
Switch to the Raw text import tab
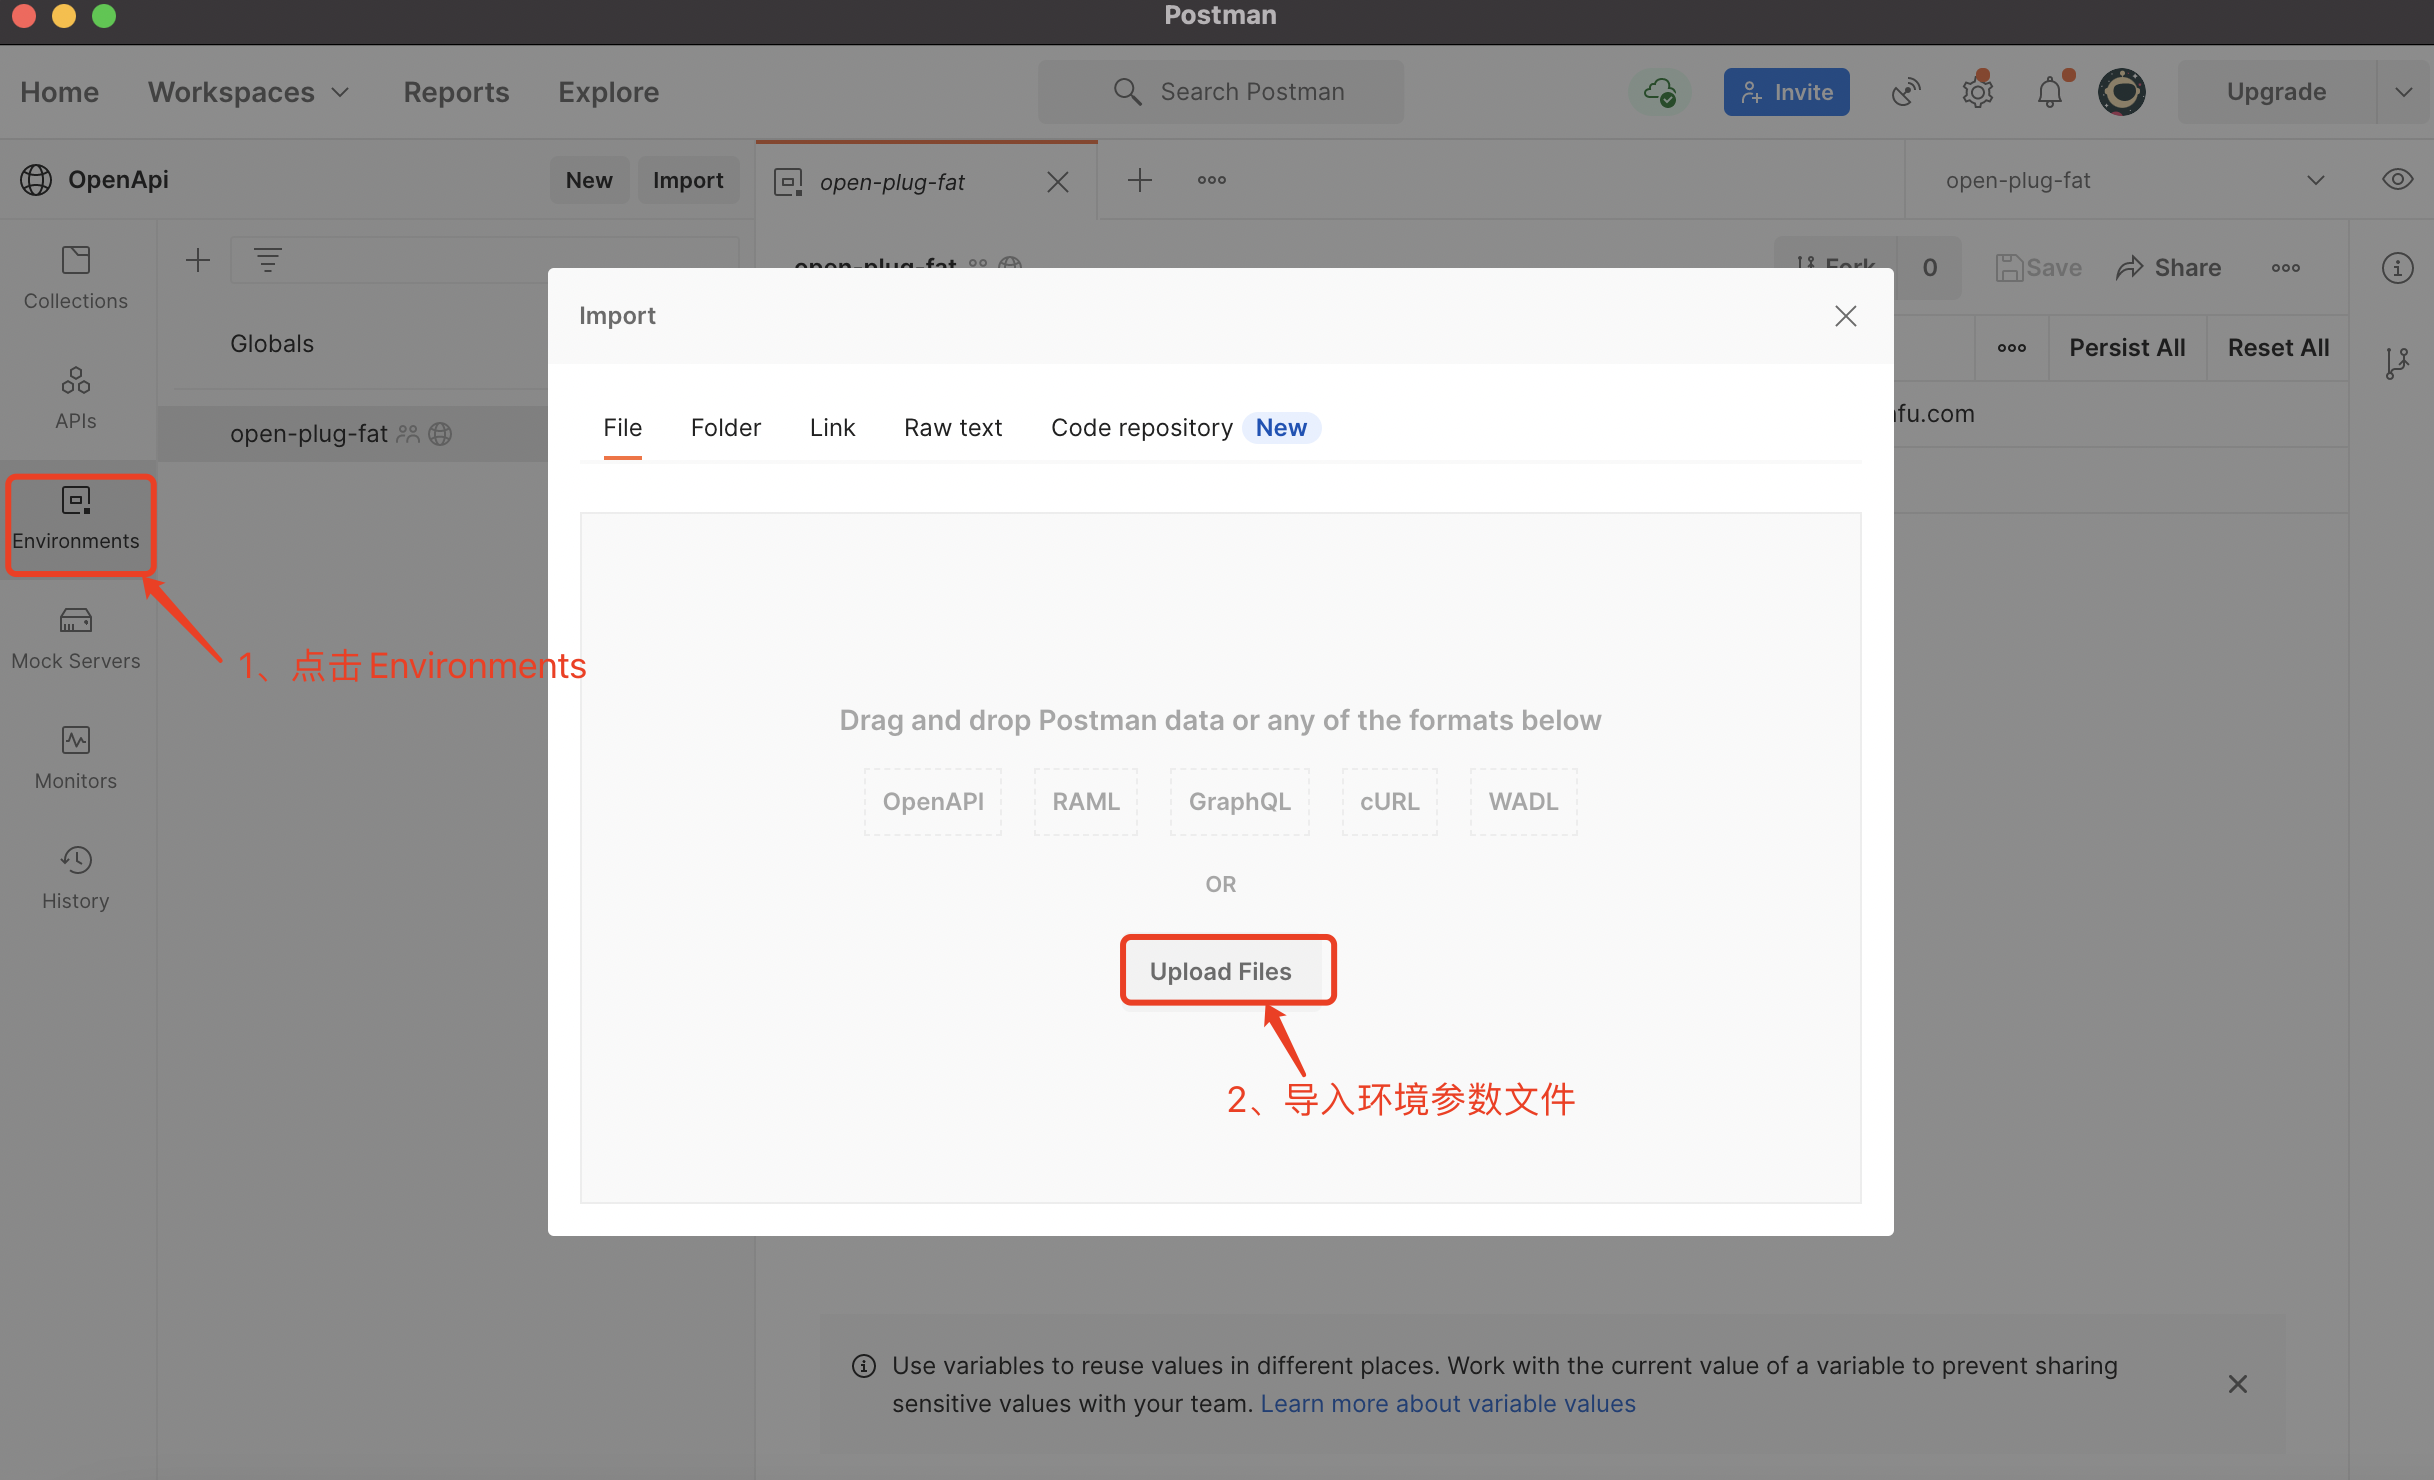(x=952, y=428)
